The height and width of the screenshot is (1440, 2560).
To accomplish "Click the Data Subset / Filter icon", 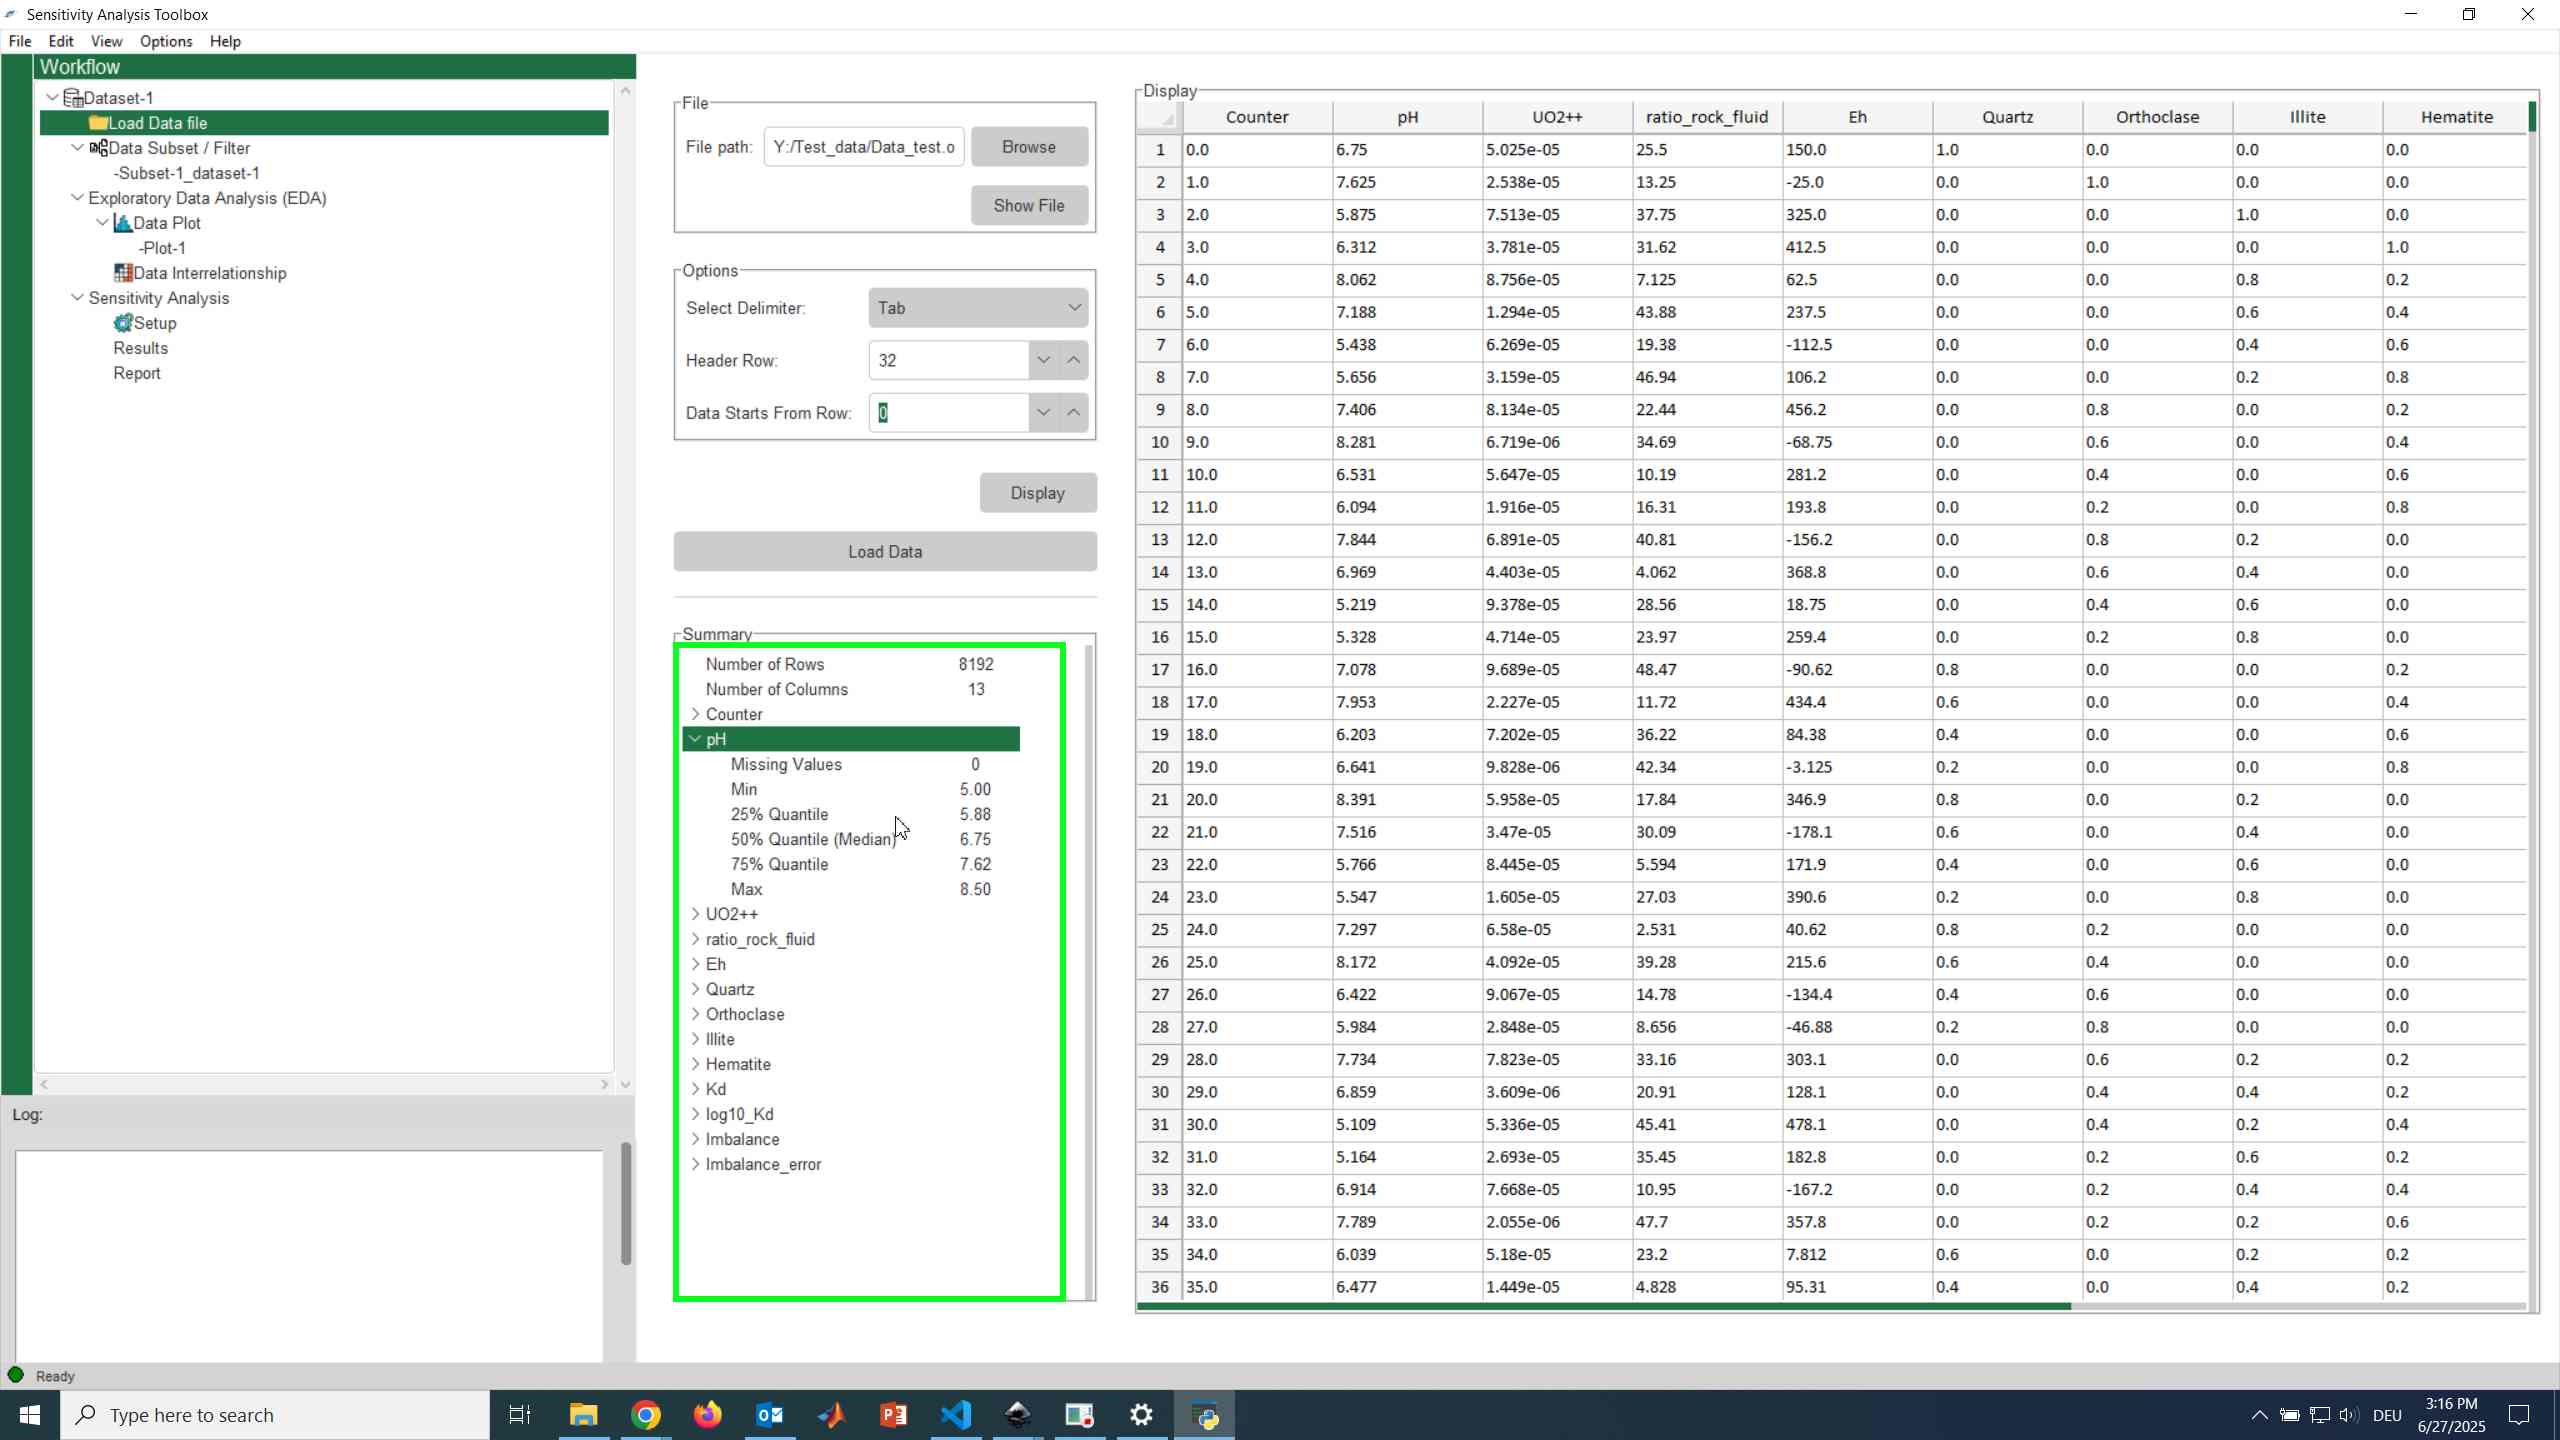I will [x=98, y=148].
